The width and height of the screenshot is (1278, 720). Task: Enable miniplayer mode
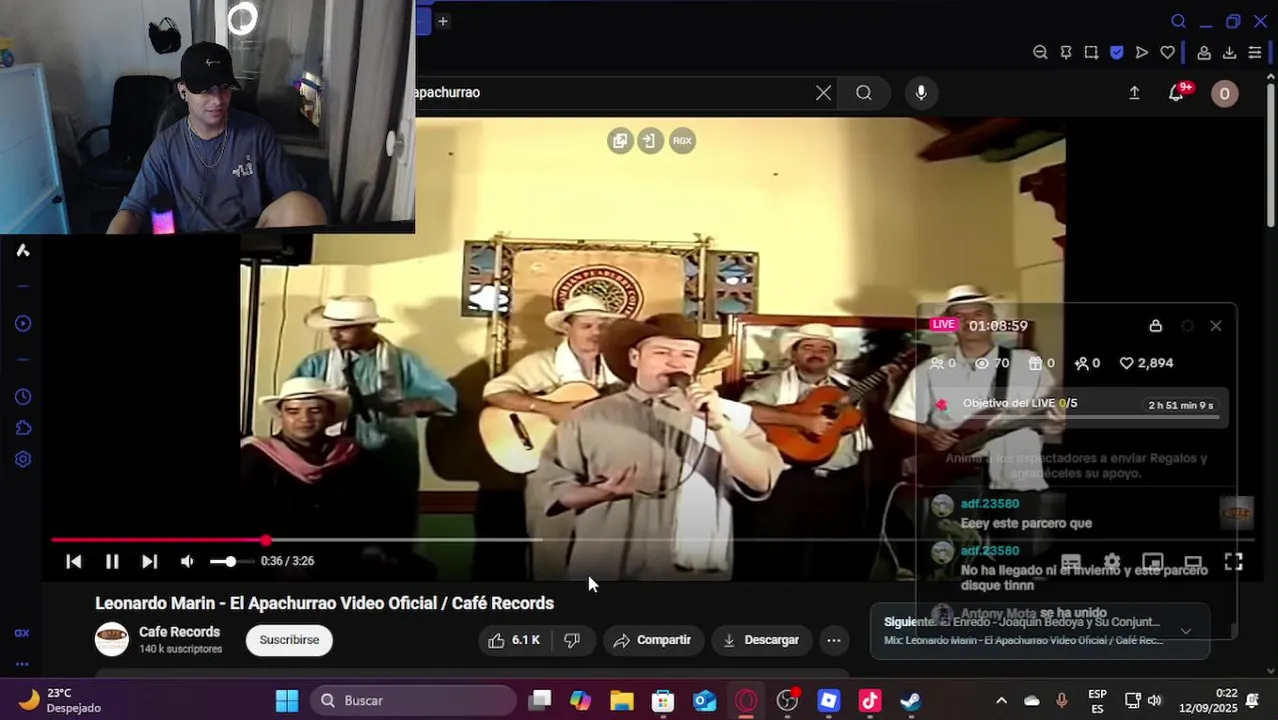1153,562
